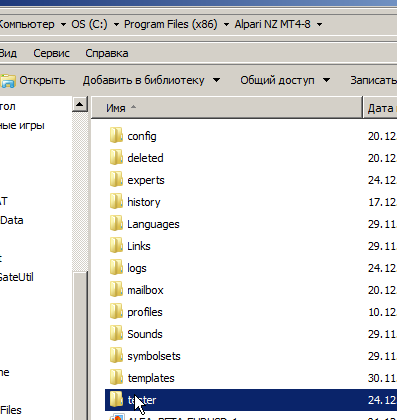Click the Открыть toolbar folder icon
397x420 pixels.
pyautogui.click(x=8, y=81)
